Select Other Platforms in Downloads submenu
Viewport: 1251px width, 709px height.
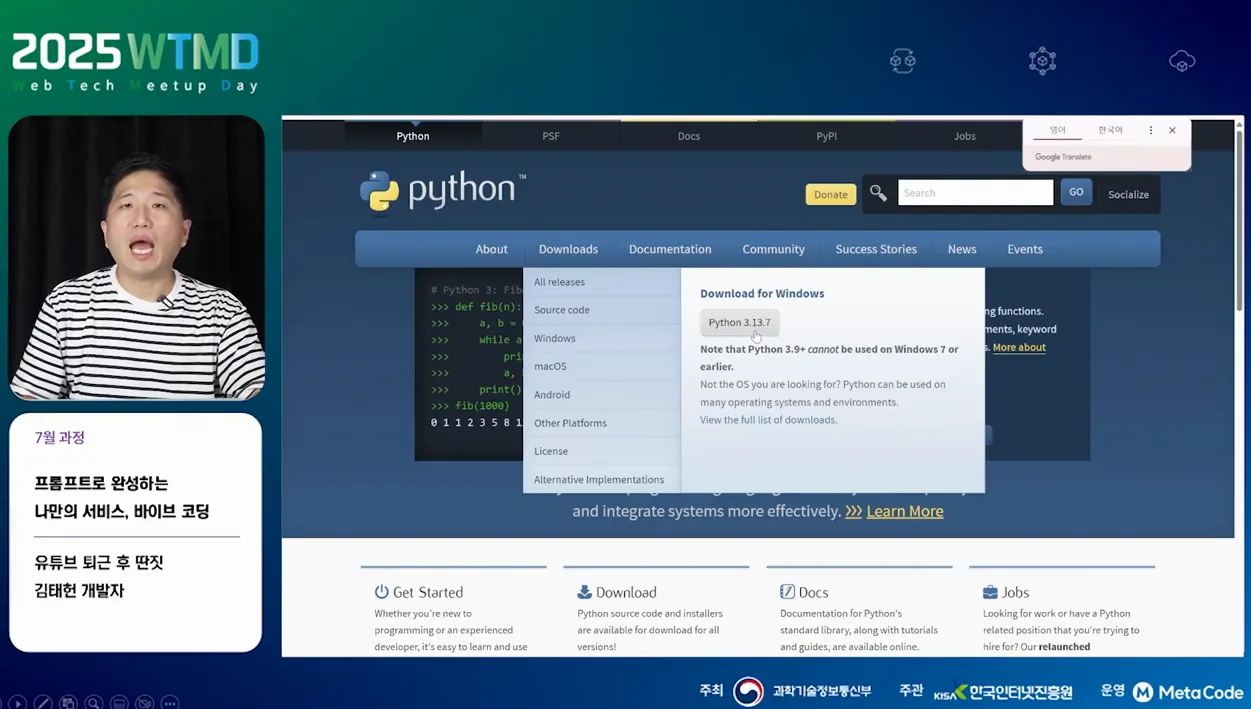pos(601,423)
